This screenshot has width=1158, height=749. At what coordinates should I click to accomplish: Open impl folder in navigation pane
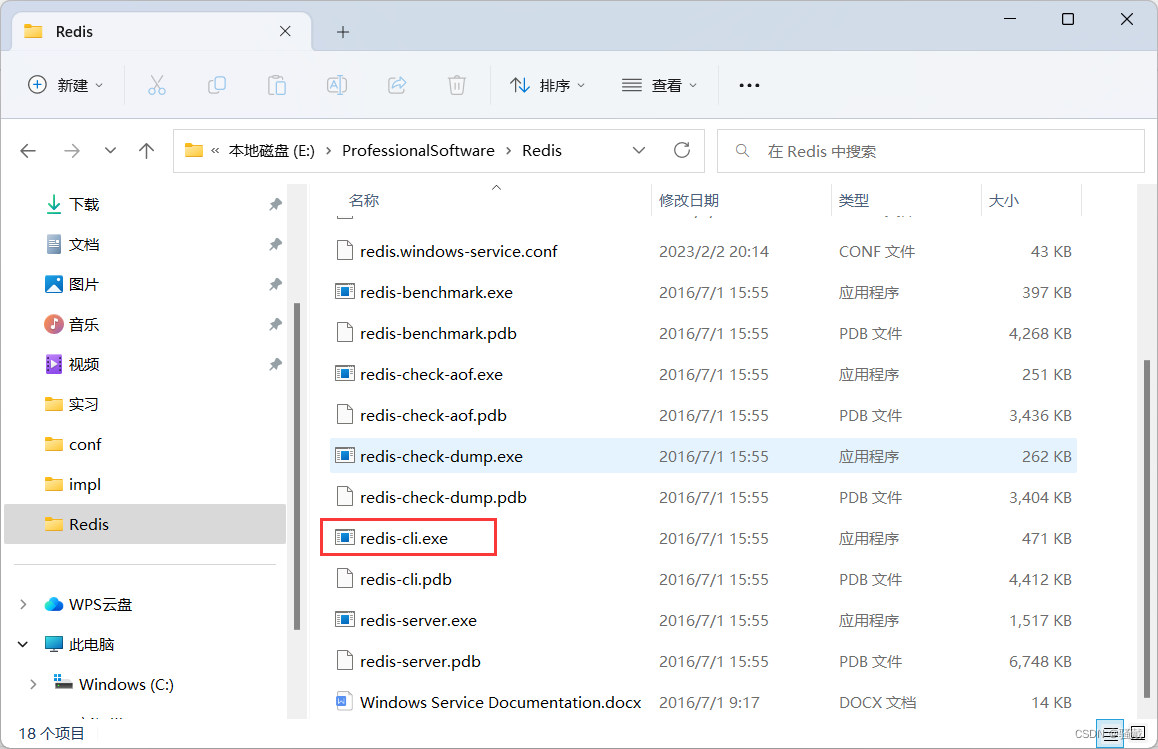pos(85,484)
